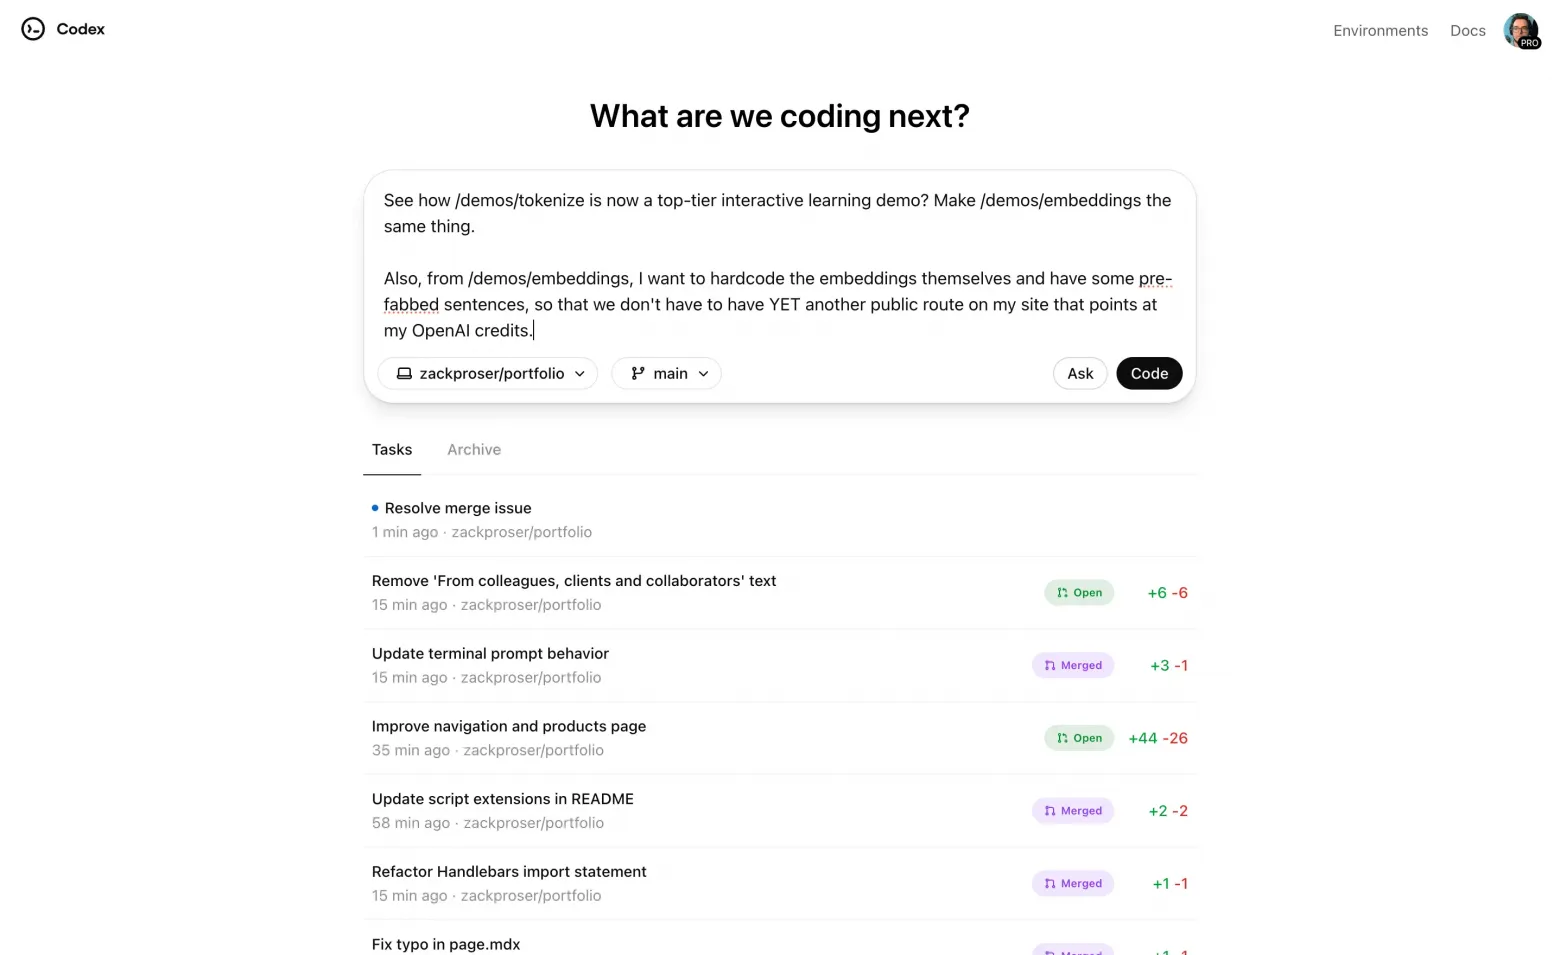Open the task Update terminal prompt behavior
The width and height of the screenshot is (1560, 955).
point(490,653)
